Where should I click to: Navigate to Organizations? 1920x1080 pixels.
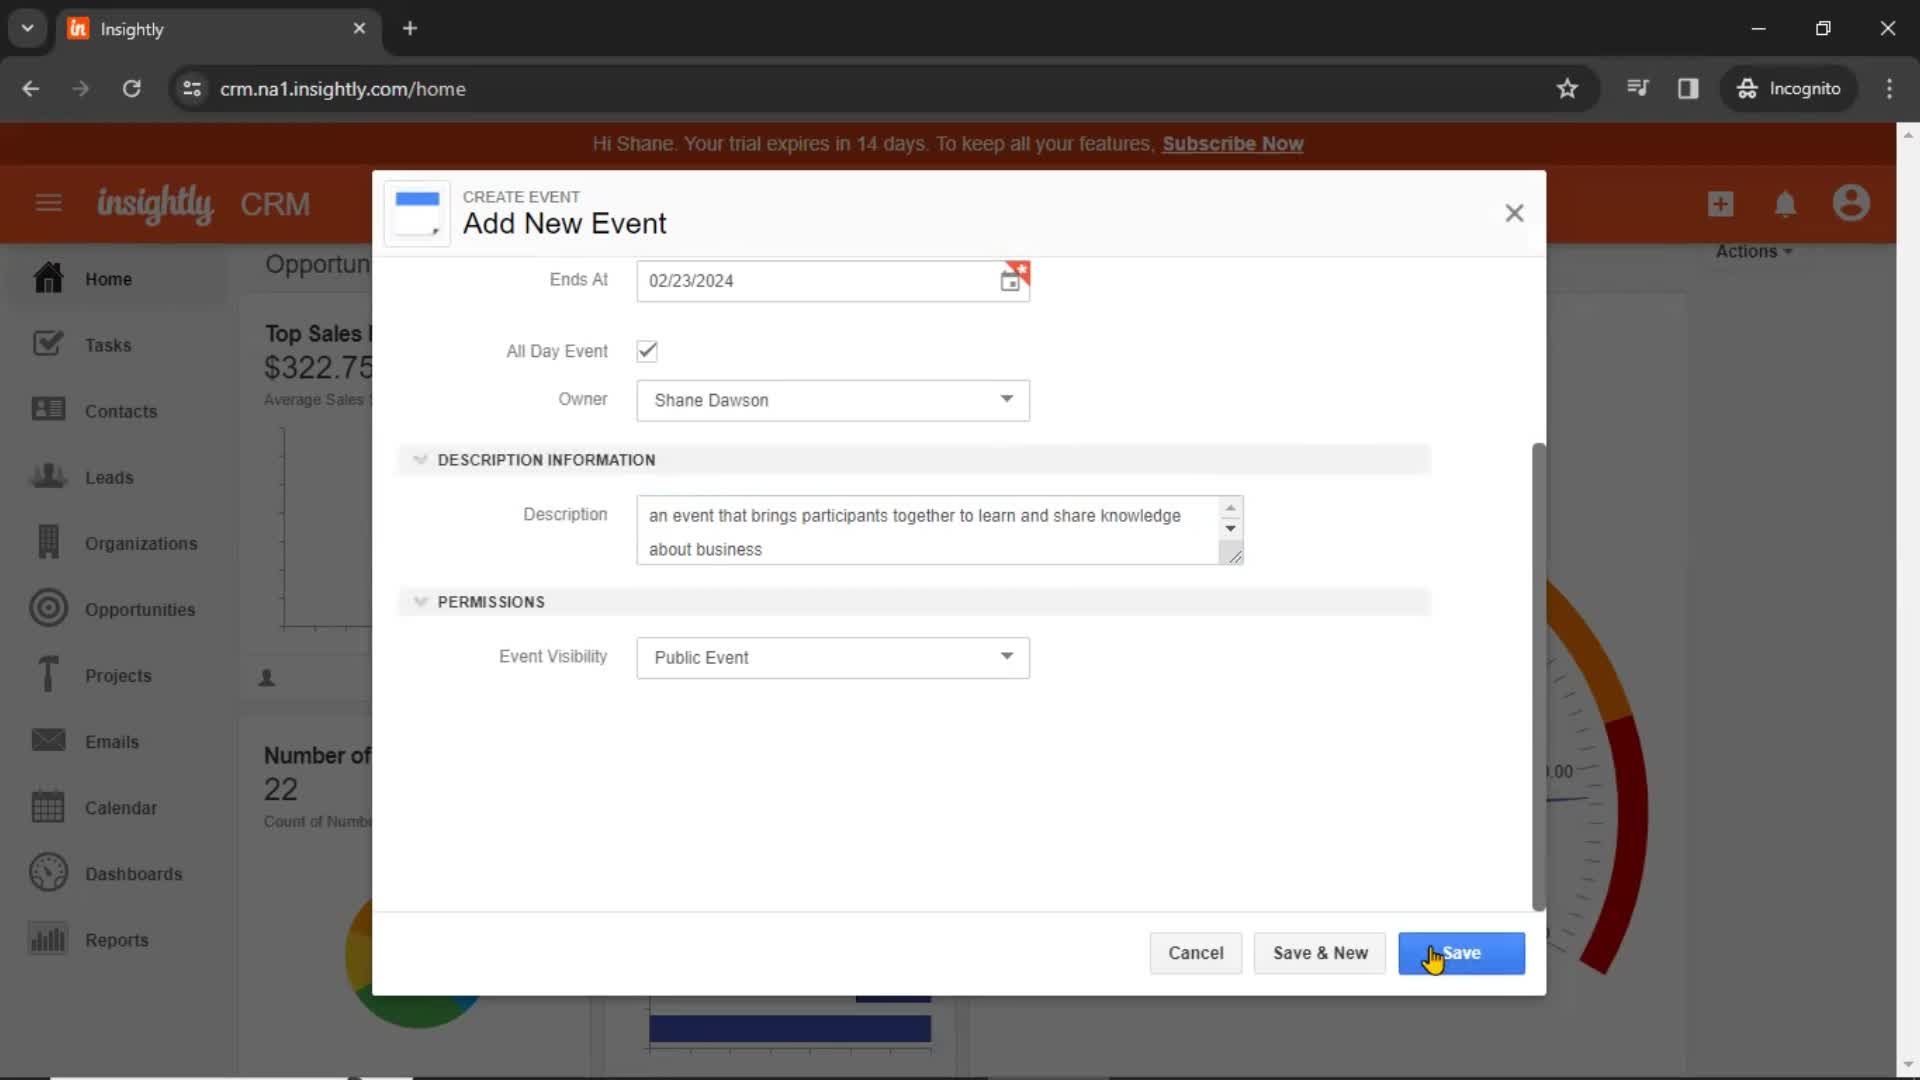point(141,543)
